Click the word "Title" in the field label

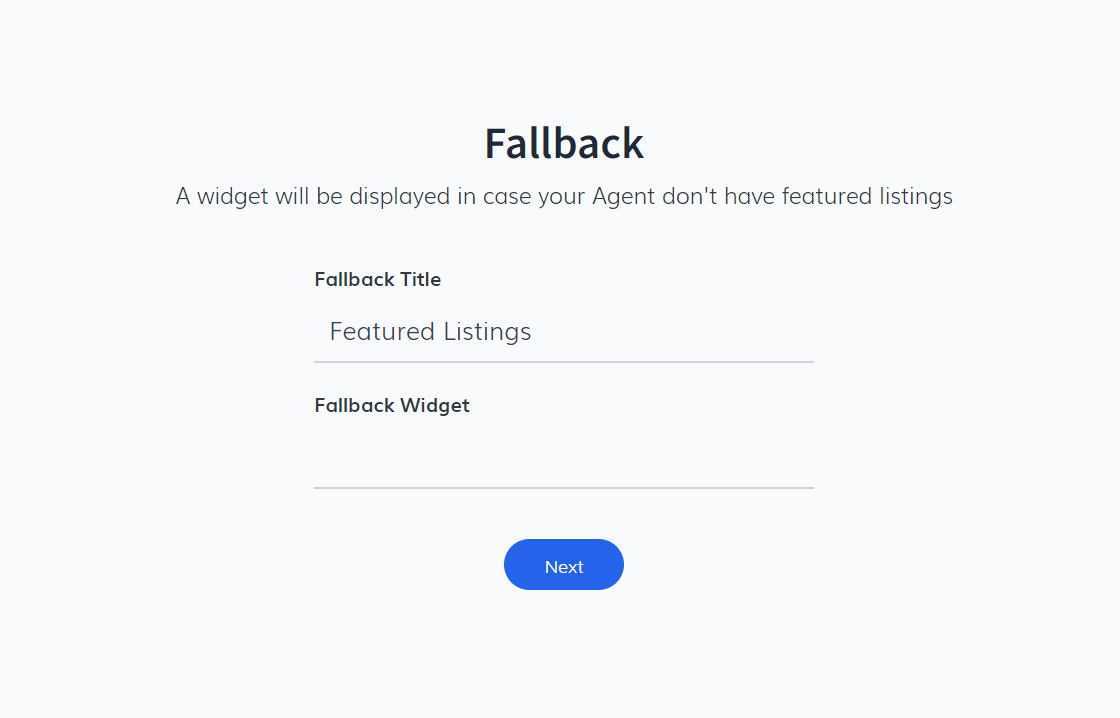point(420,280)
